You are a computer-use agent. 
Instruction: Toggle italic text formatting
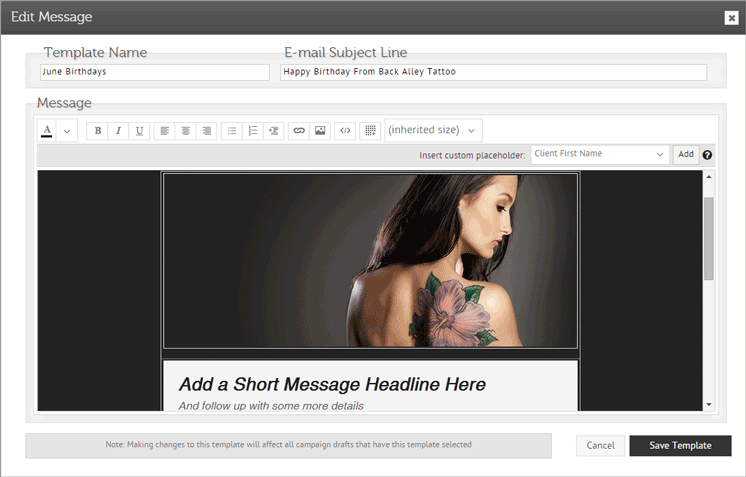pyautogui.click(x=118, y=131)
